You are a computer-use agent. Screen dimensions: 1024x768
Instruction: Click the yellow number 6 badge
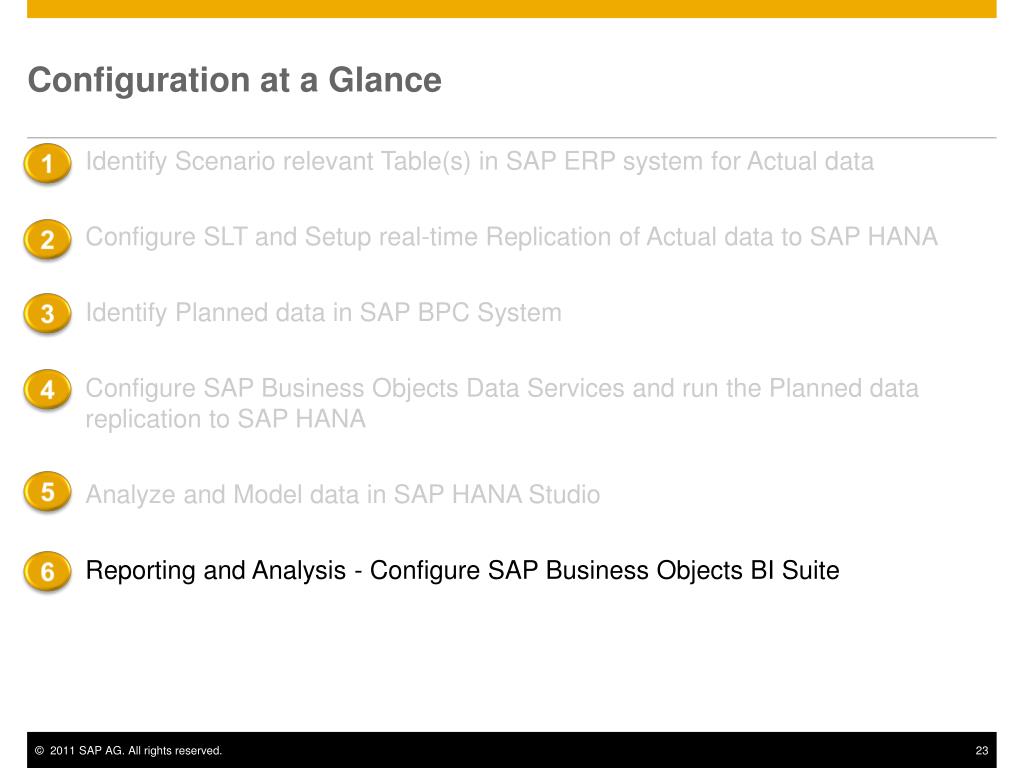click(x=47, y=572)
